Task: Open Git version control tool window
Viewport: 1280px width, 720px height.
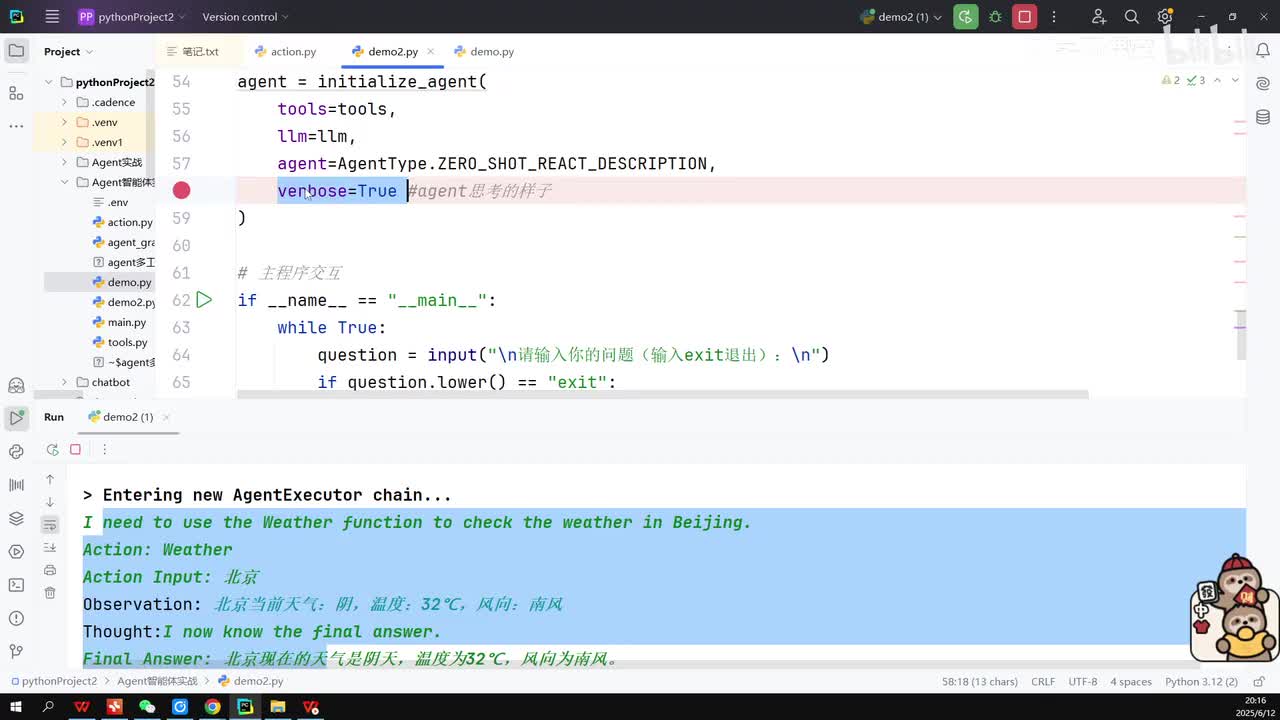Action: [x=16, y=651]
